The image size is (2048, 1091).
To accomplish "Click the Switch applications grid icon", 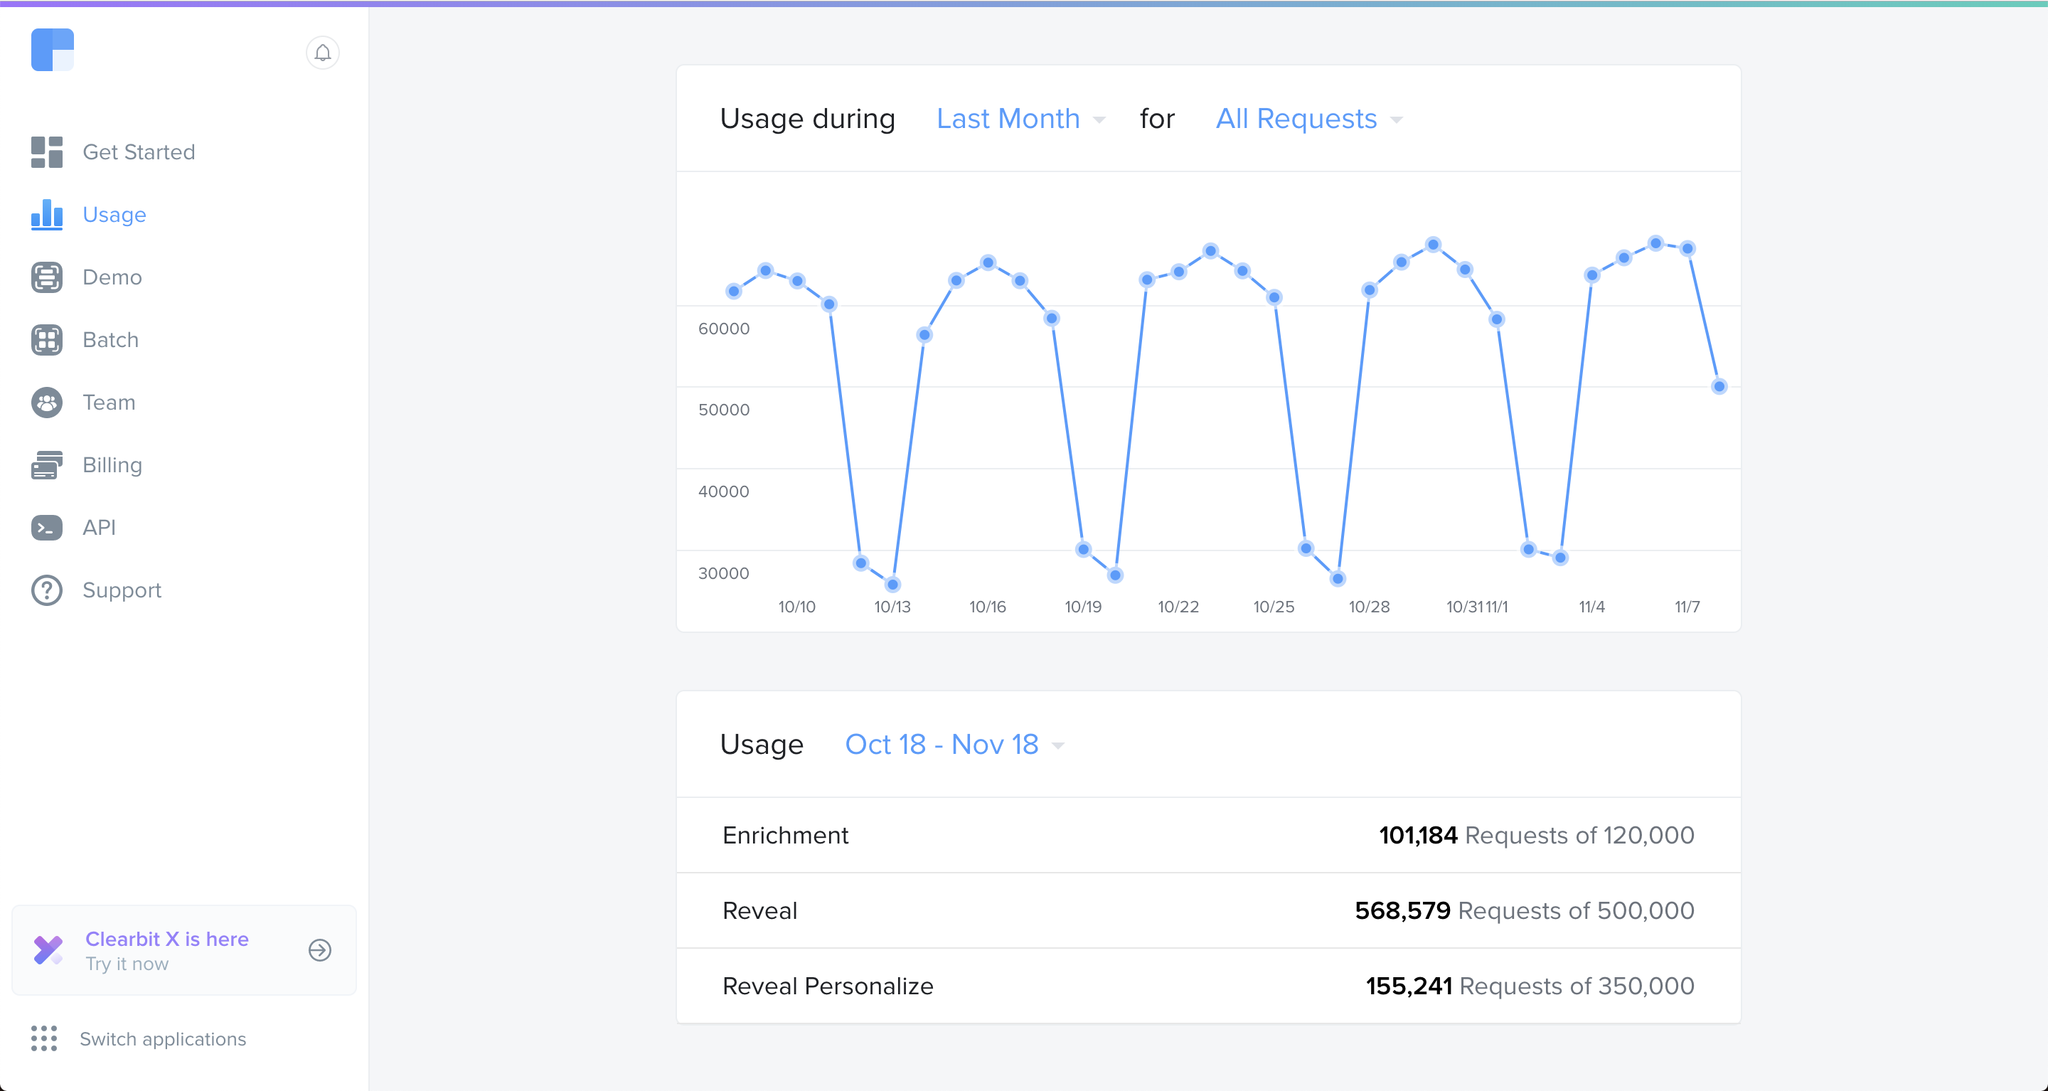I will pos(44,1038).
